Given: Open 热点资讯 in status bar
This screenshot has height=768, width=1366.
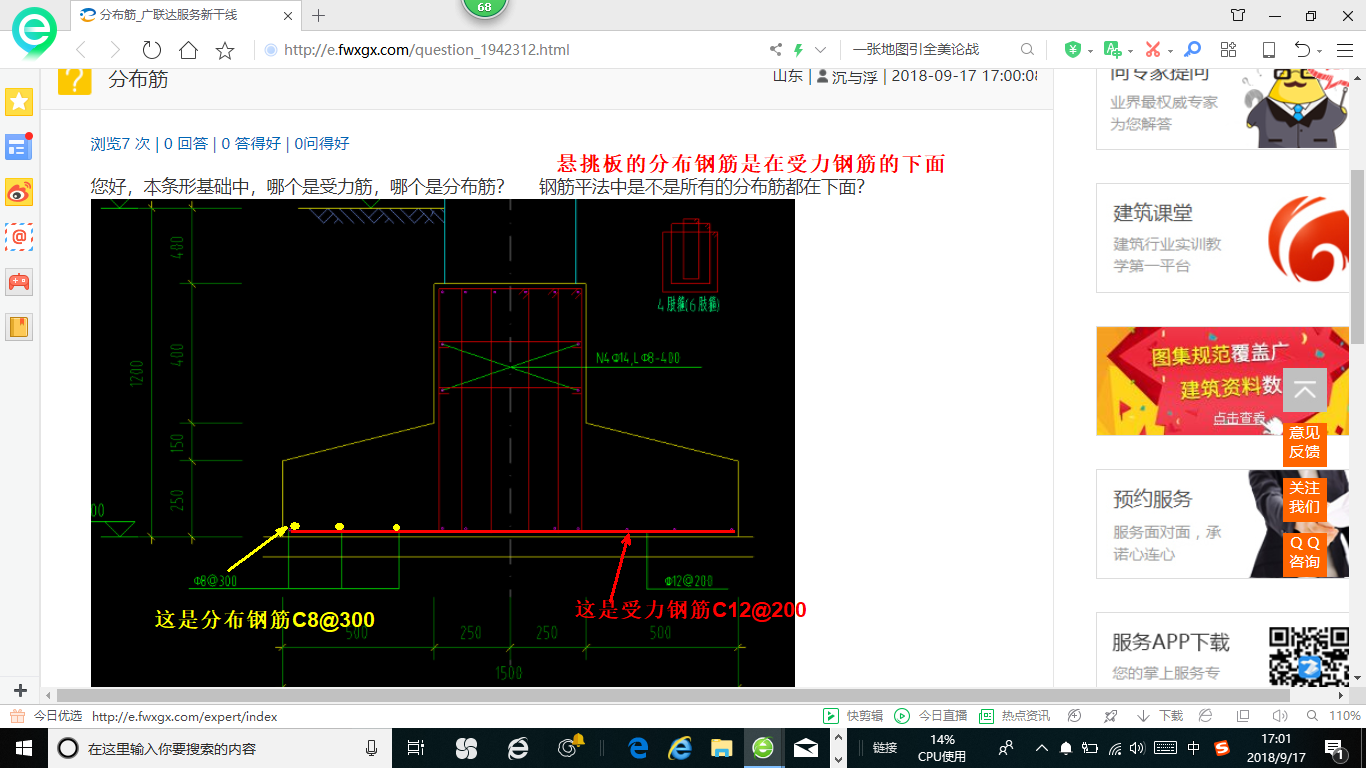Looking at the screenshot, I should point(1014,716).
